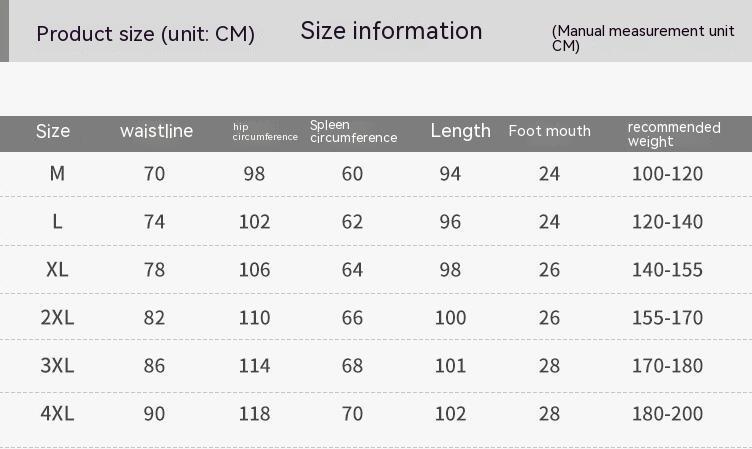Click the hip circumference value 106
This screenshot has height=449, width=752.
pos(254,270)
